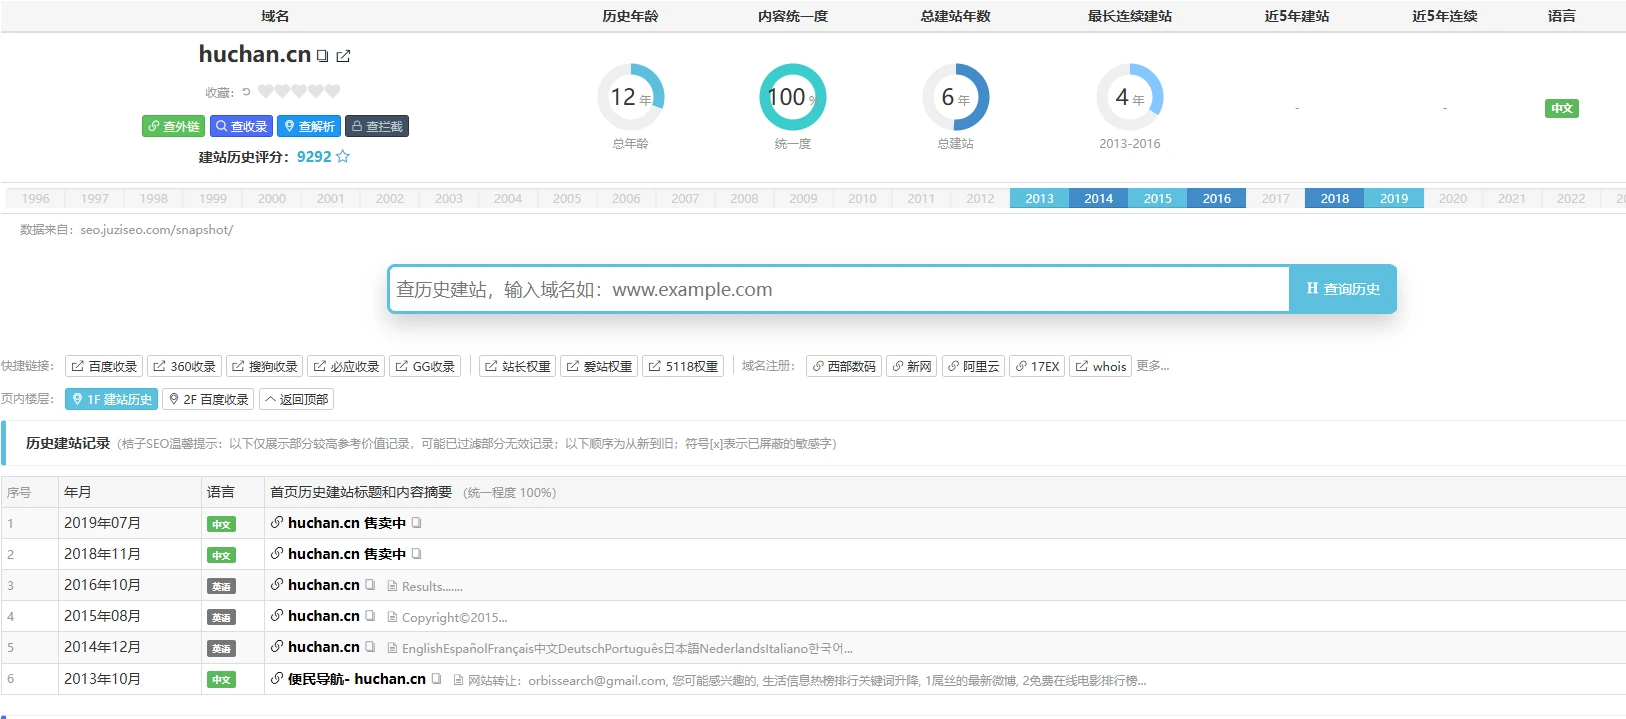Open the whois quick link

click(x=1100, y=366)
